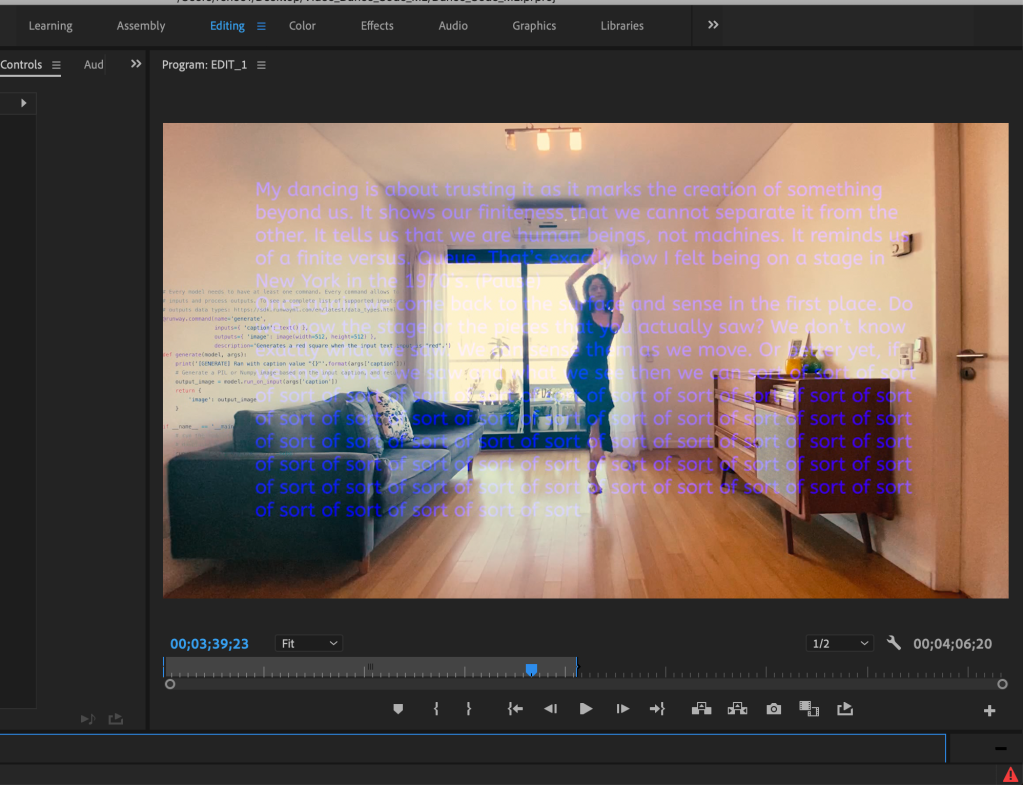Click the current timecode 00;03;39;23
Screen dimensions: 1023x785
coord(209,644)
